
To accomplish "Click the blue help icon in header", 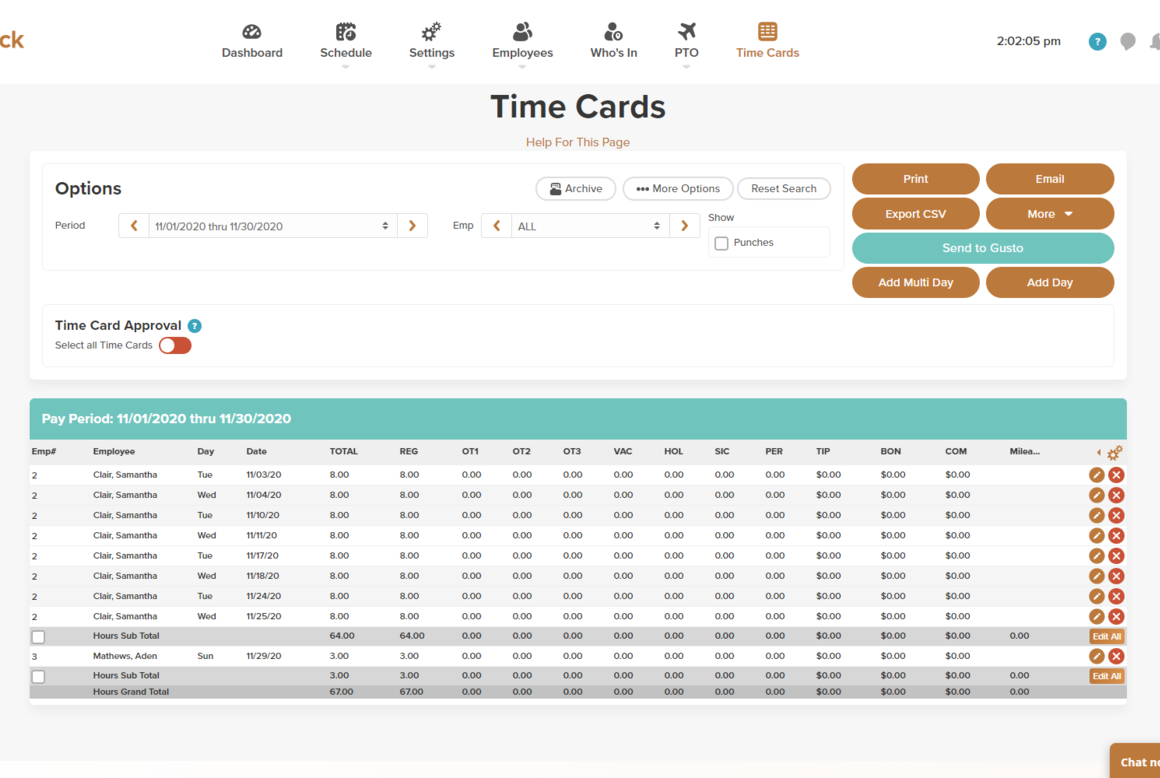I will [x=1097, y=41].
